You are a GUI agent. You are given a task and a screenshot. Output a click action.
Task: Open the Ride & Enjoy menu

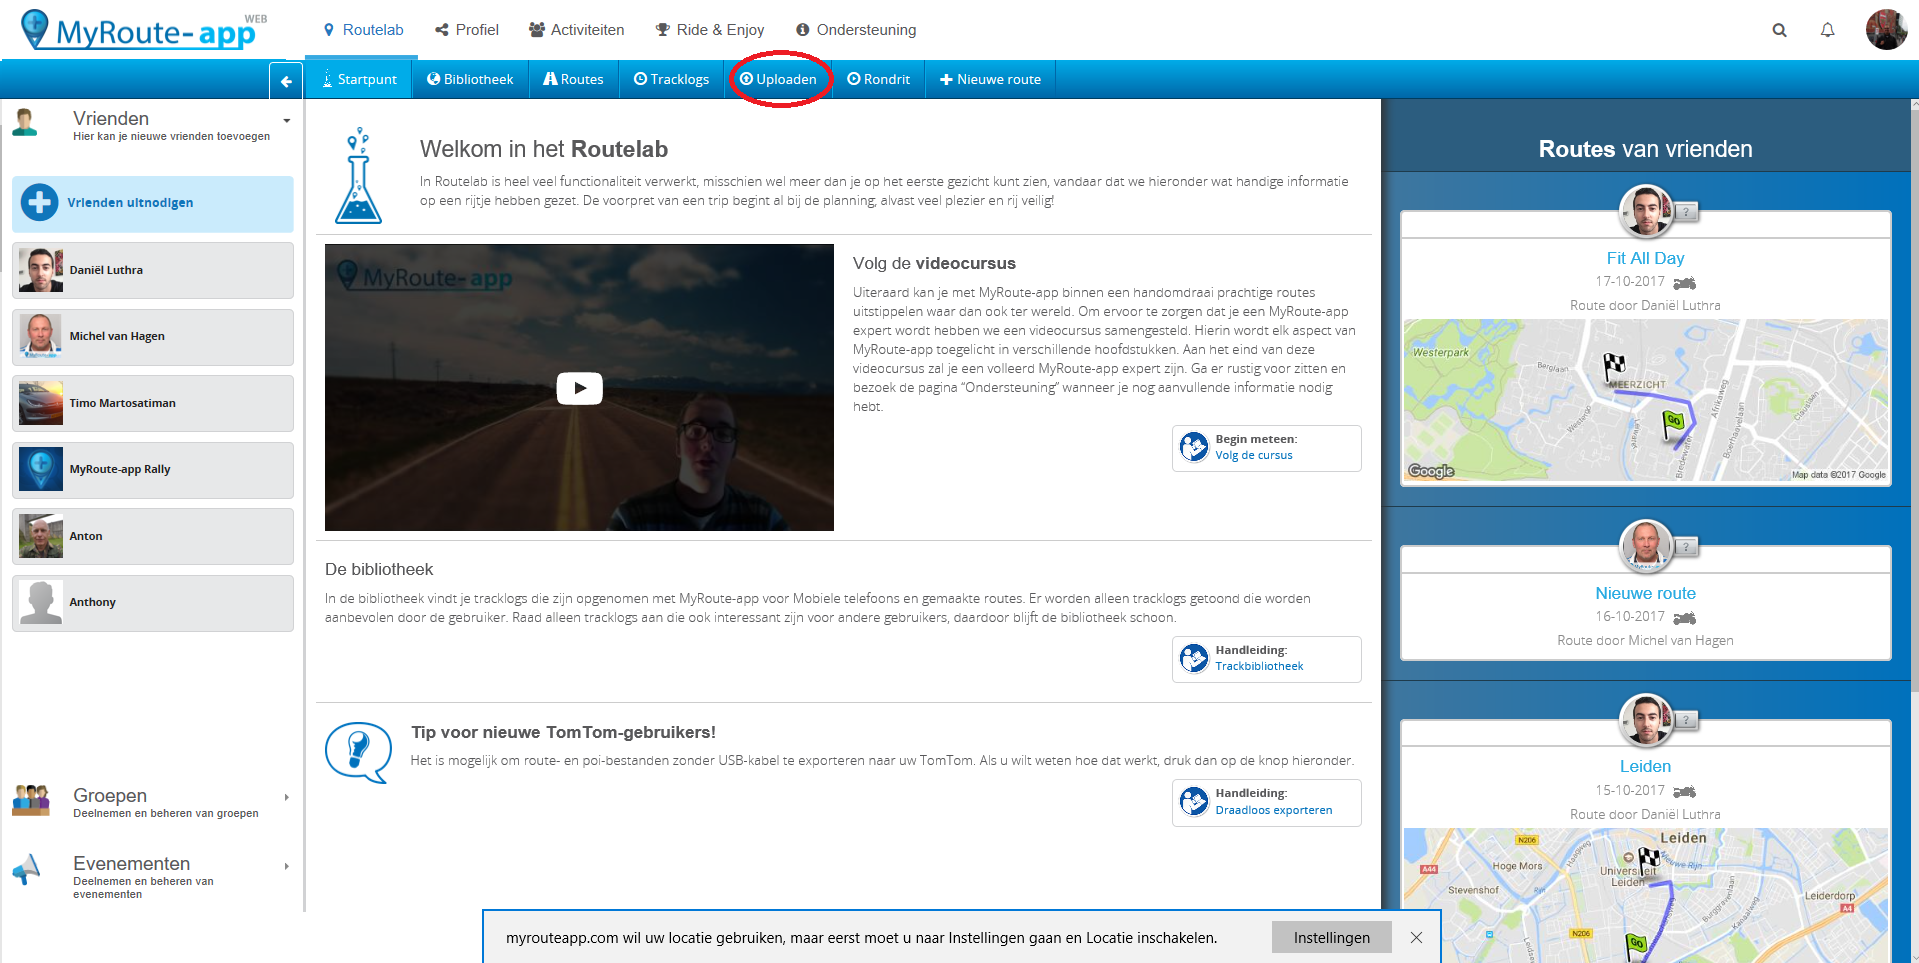710,30
